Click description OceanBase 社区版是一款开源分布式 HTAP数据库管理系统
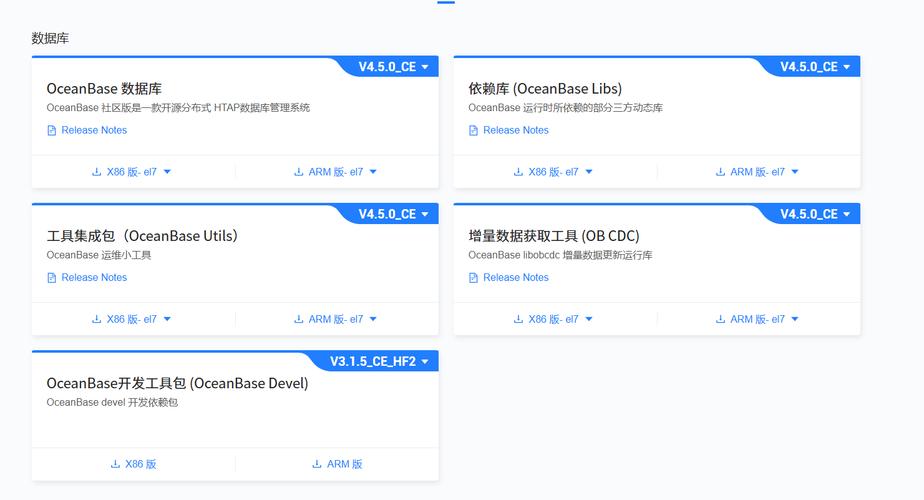 pos(178,108)
